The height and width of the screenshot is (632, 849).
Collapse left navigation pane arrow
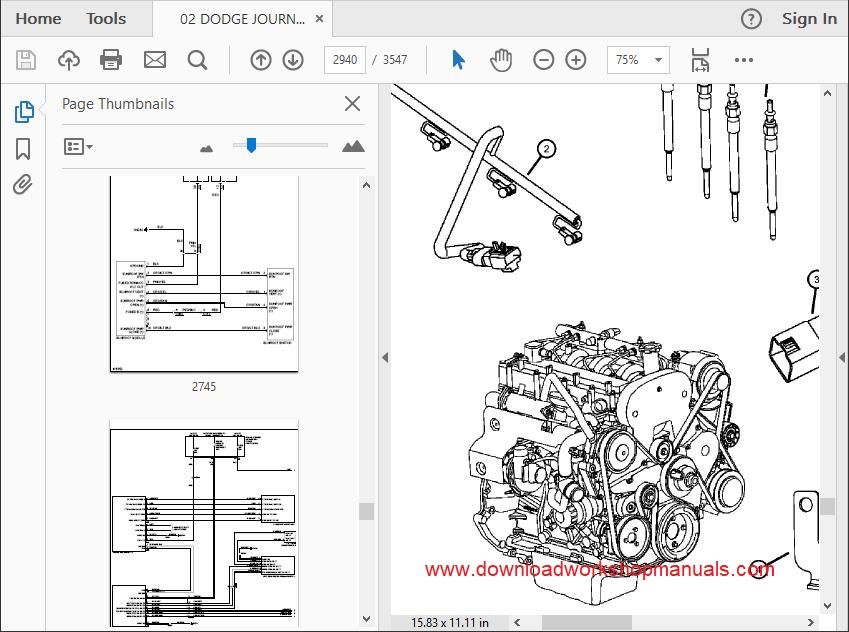click(x=385, y=357)
